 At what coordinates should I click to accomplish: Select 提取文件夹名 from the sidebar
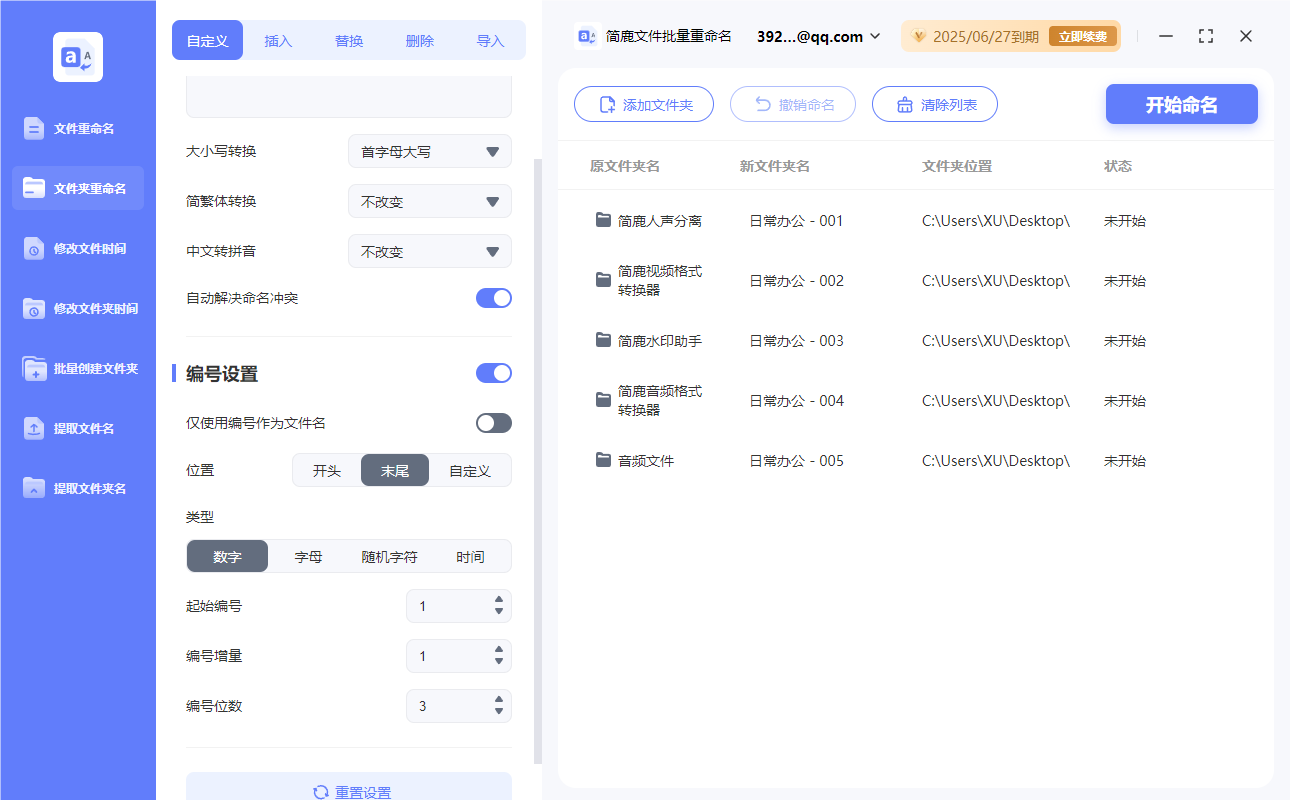click(77, 488)
